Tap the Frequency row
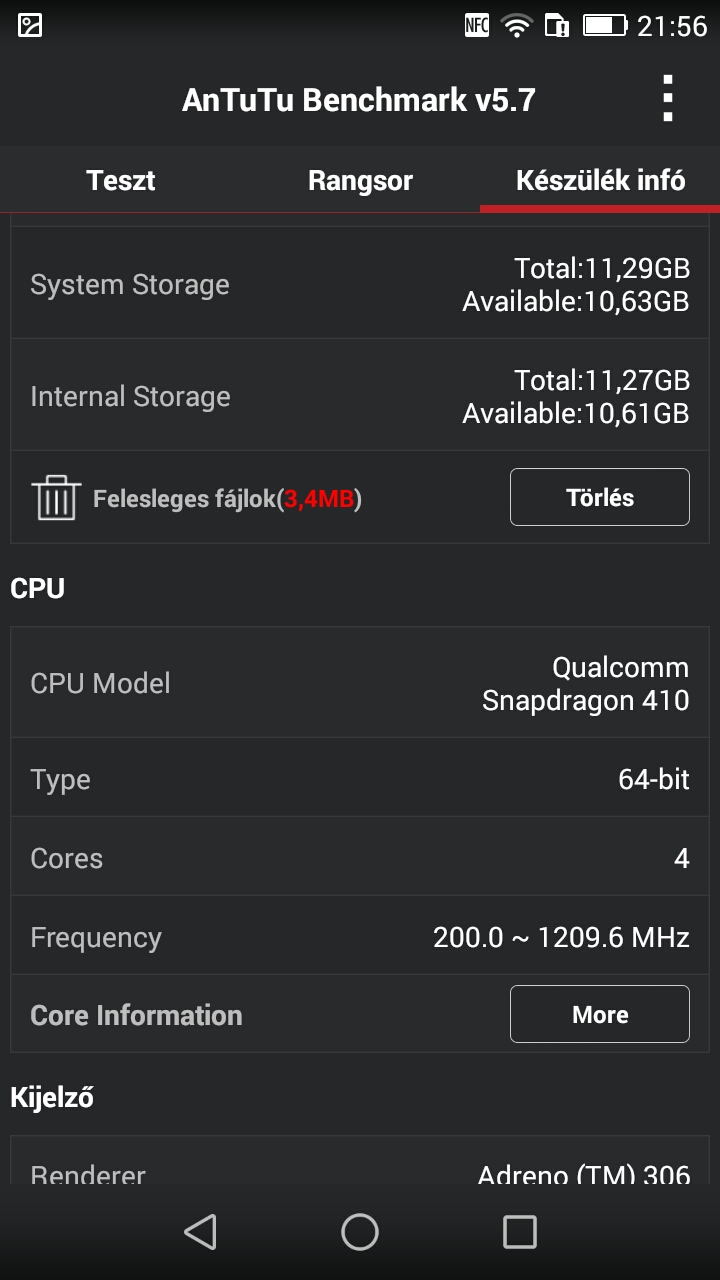Screen dimensions: 720x1280 click(360, 937)
